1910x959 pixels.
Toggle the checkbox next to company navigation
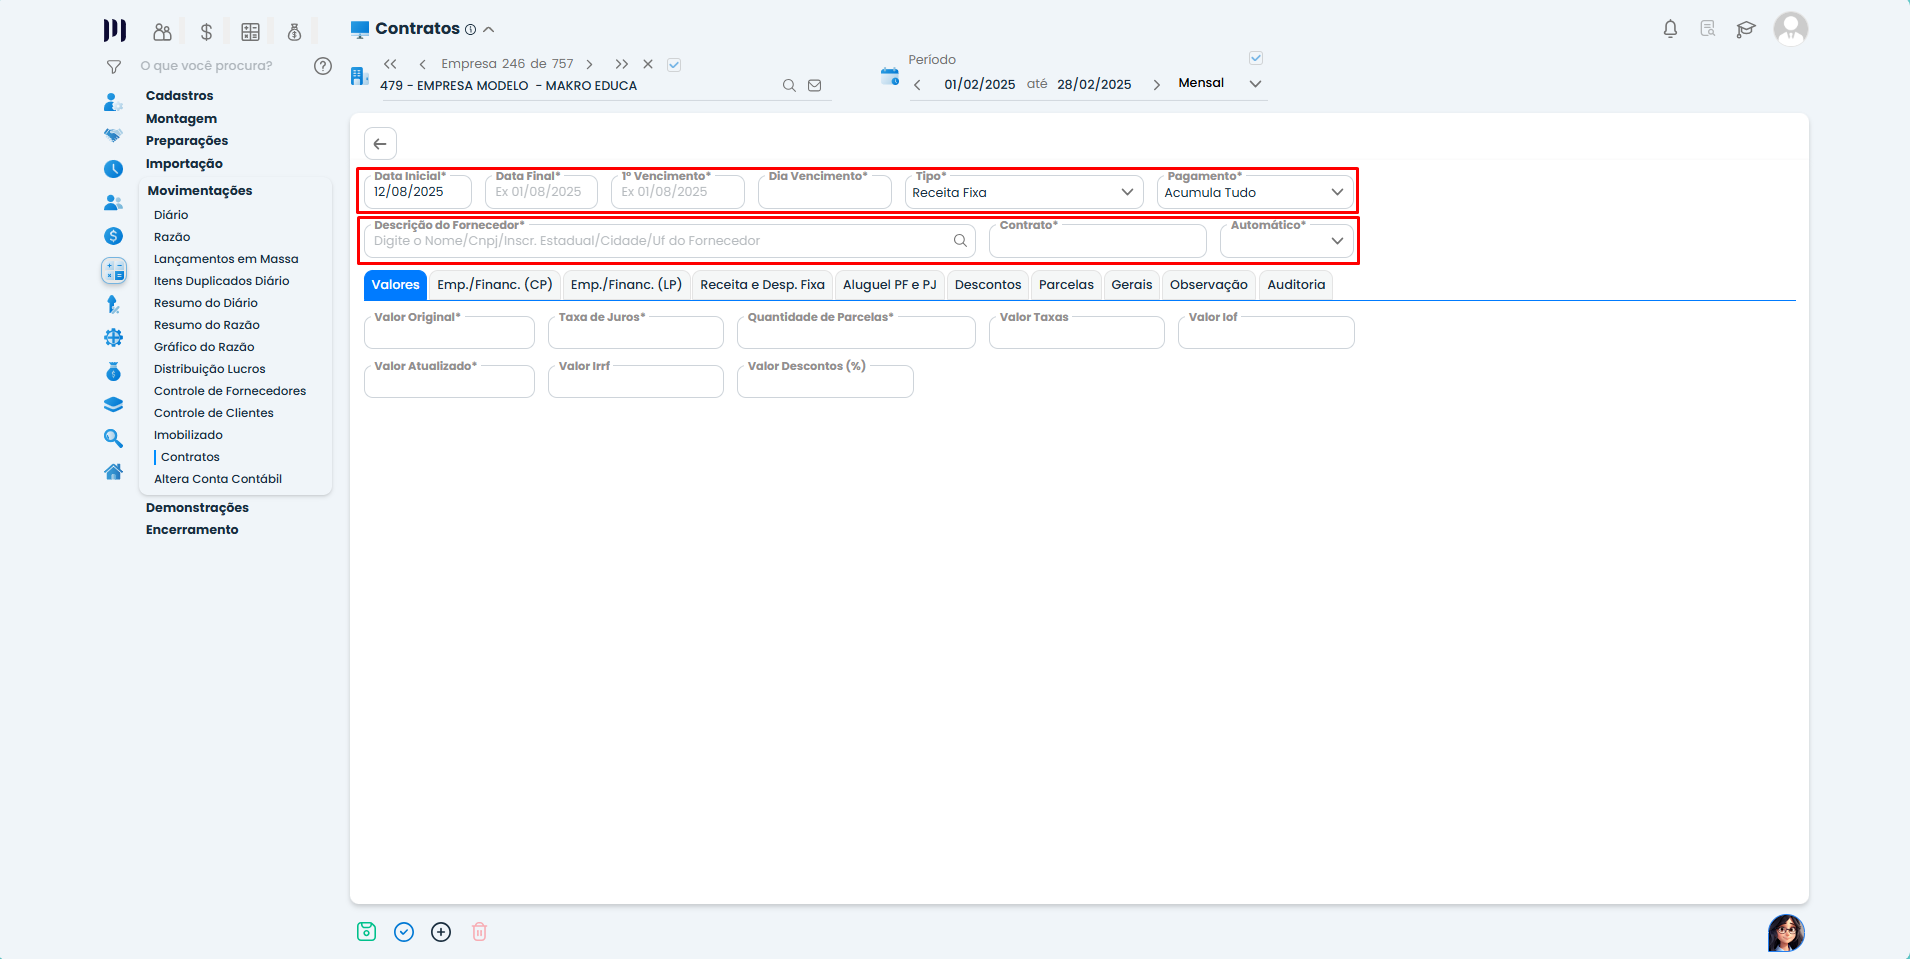click(x=674, y=65)
